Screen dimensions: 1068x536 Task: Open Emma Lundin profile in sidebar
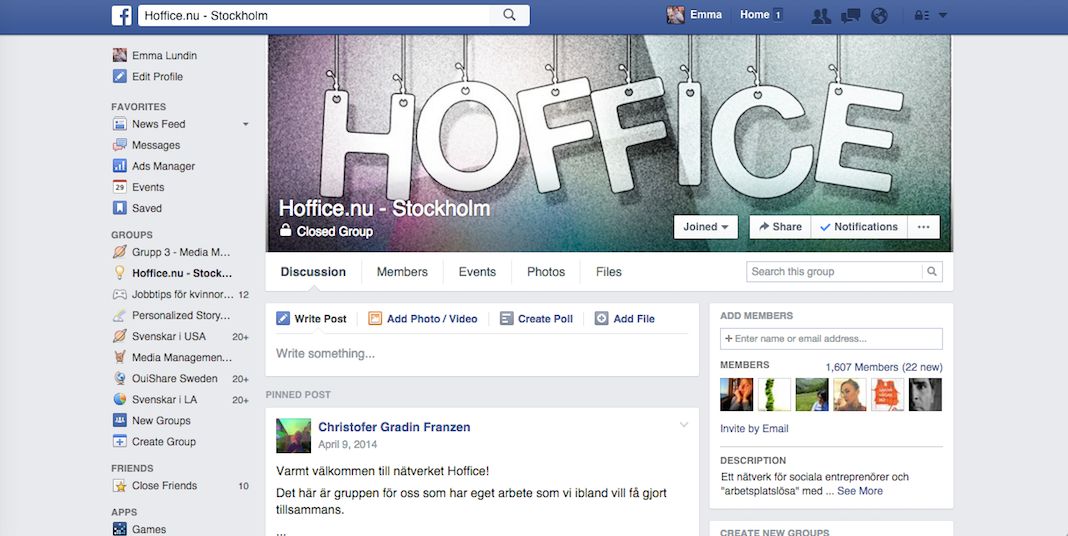coord(164,56)
